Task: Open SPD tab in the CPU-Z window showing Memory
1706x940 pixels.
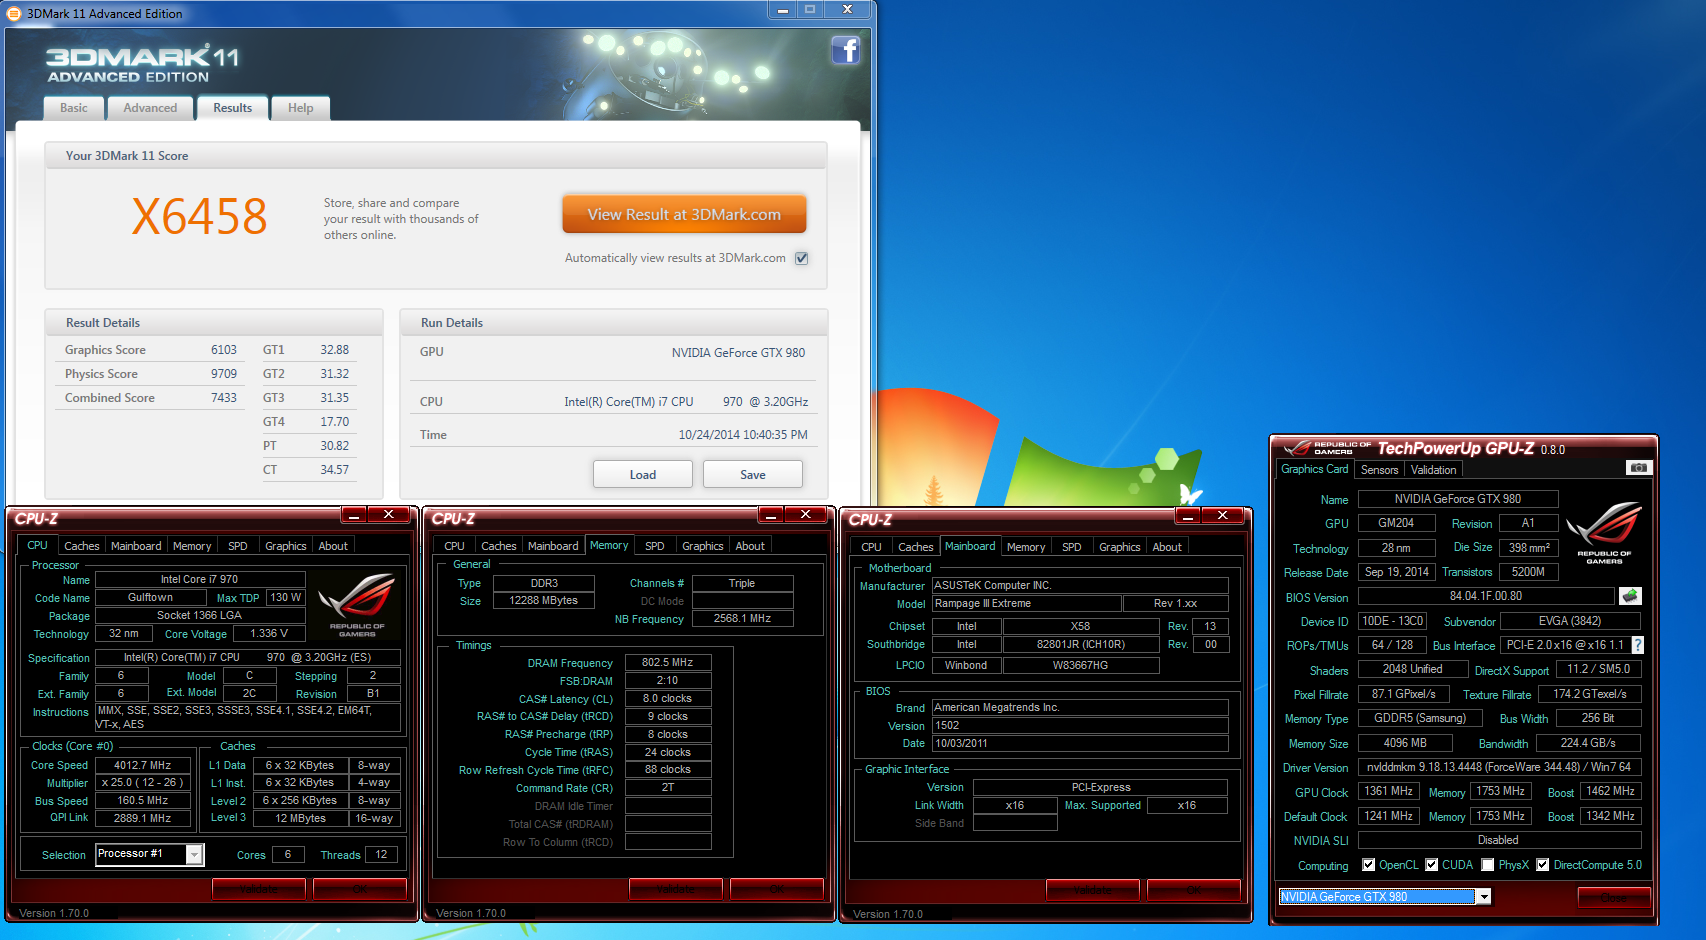Action: click(x=655, y=546)
